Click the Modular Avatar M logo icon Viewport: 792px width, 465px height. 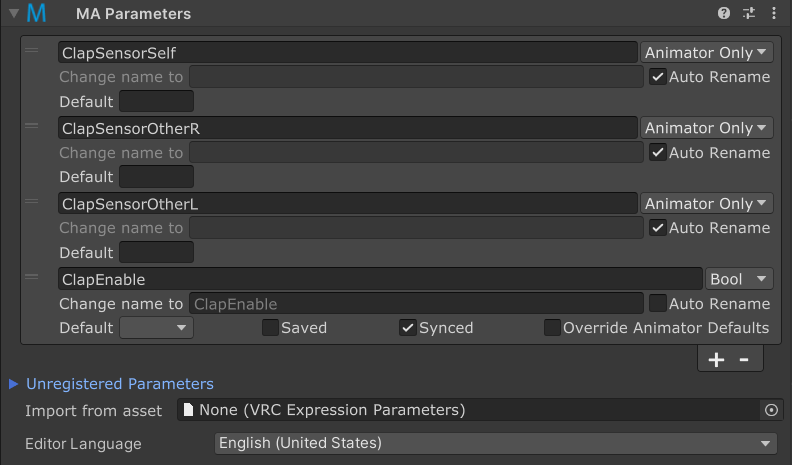click(36, 13)
